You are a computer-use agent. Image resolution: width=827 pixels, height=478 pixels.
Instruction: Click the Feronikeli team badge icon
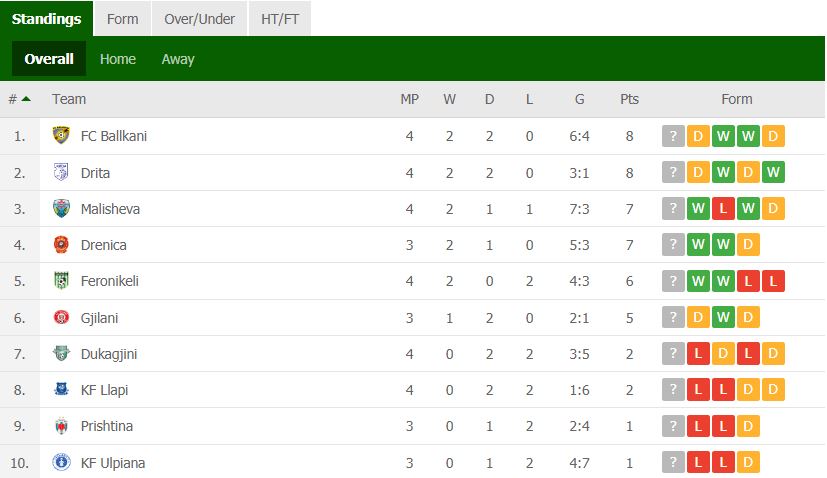pos(61,281)
